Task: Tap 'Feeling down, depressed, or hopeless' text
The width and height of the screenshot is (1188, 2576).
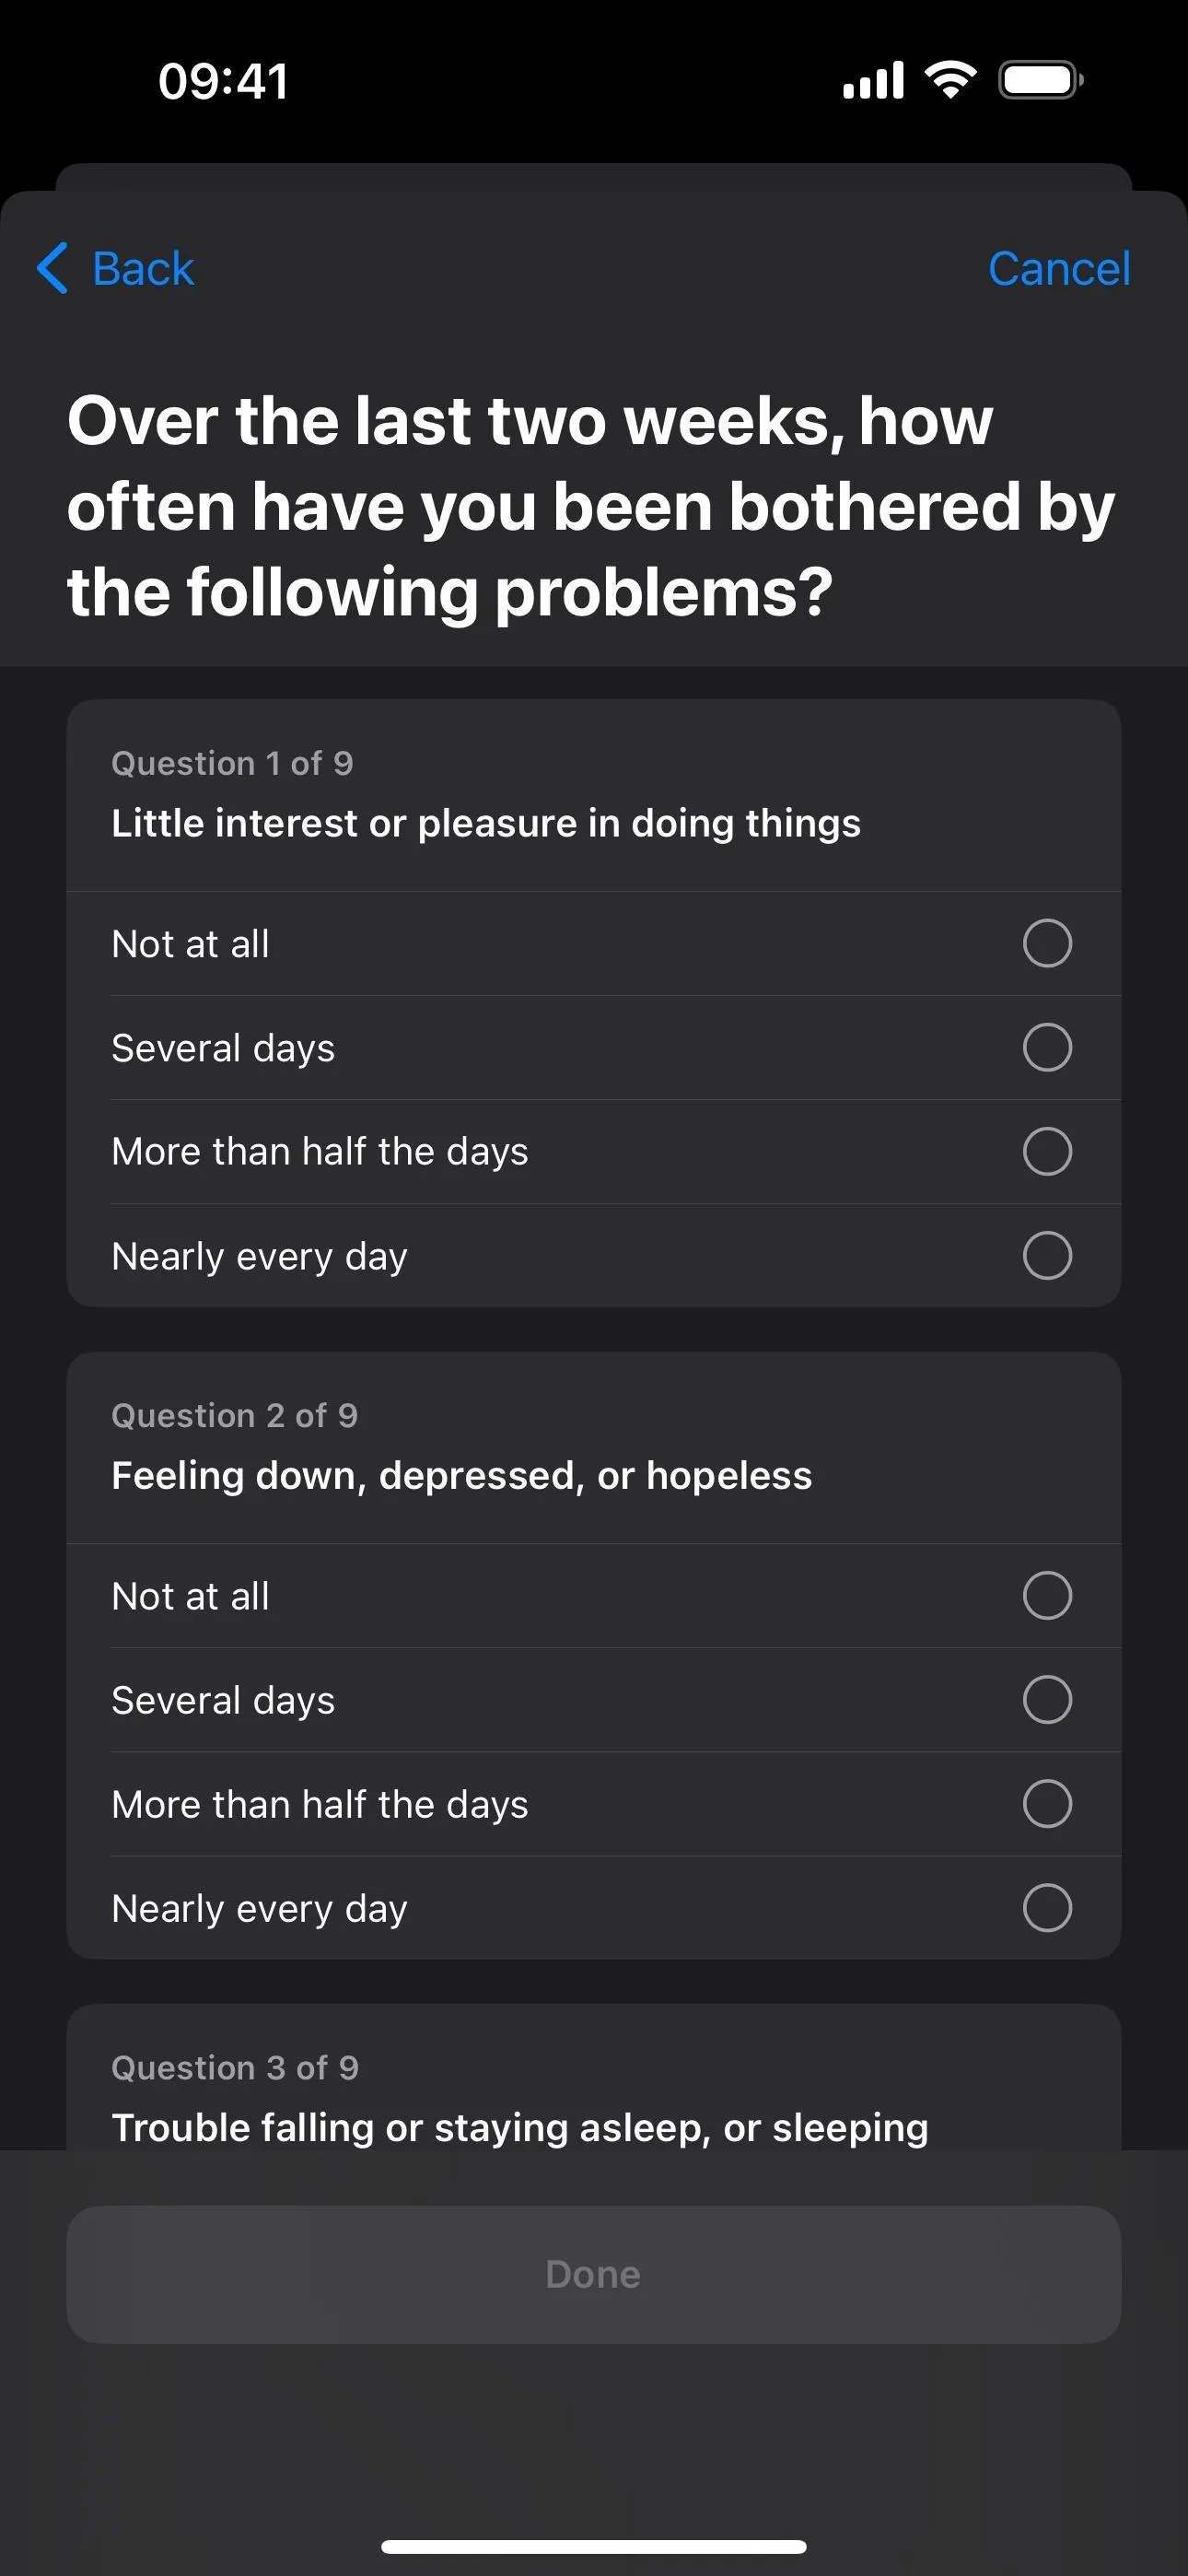Action: pos(462,1476)
